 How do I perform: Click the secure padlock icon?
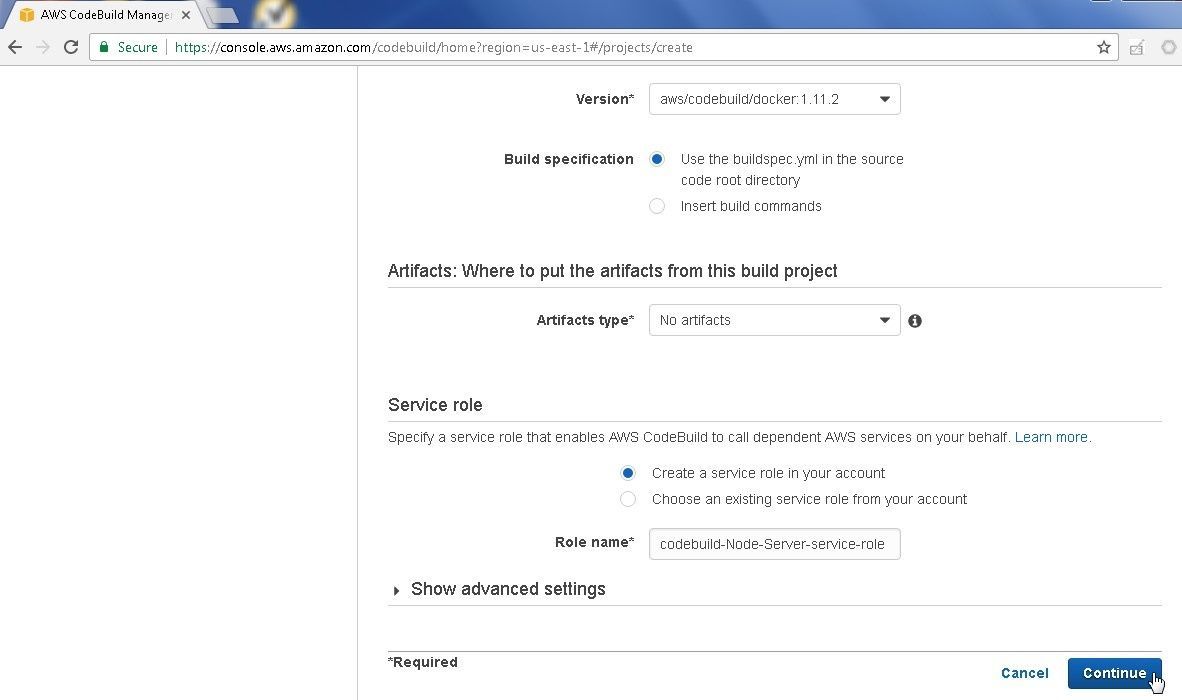(104, 47)
